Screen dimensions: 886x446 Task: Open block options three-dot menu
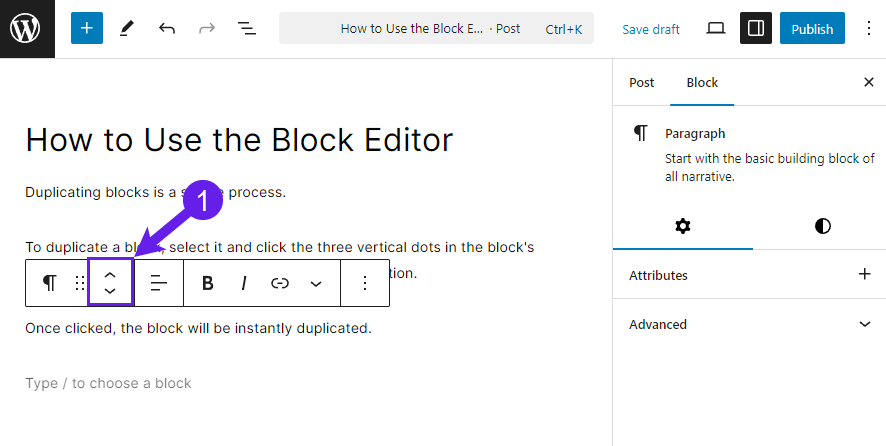[365, 283]
